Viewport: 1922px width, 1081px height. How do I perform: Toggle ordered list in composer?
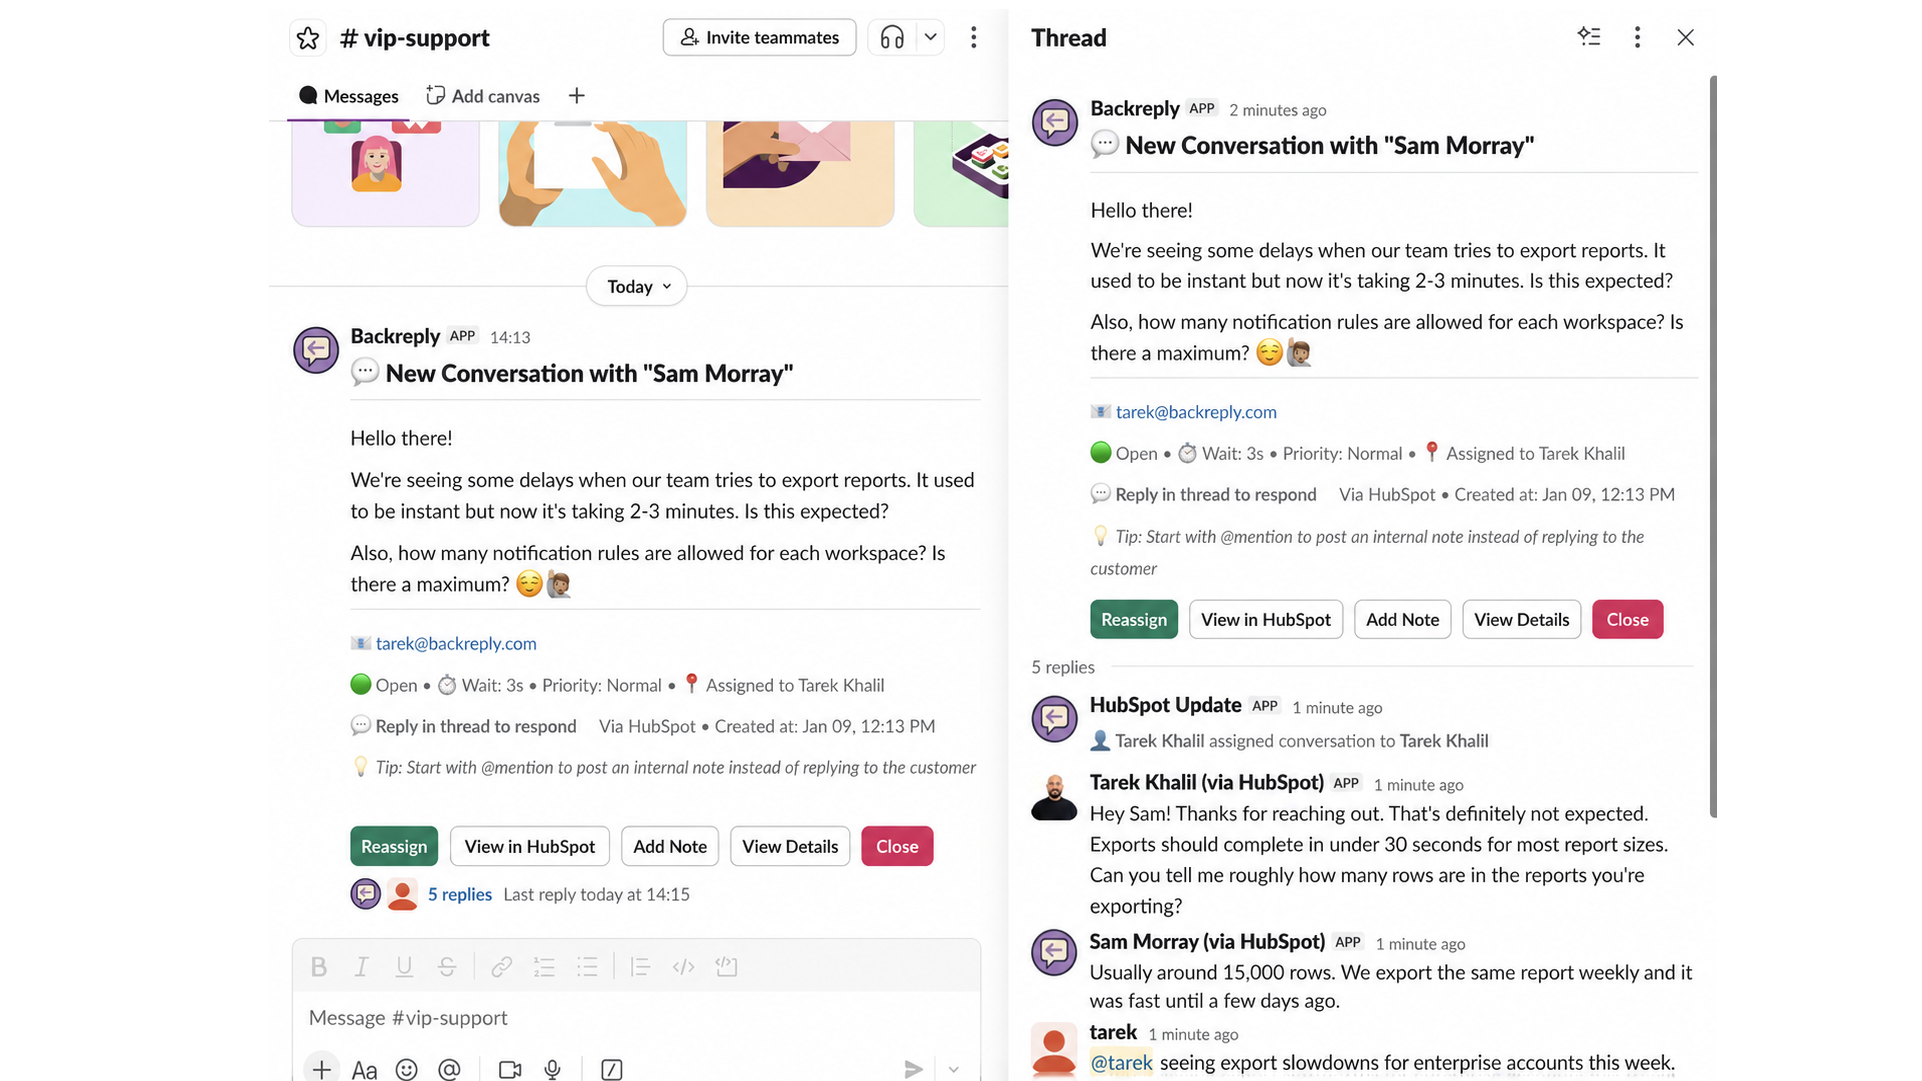point(544,967)
